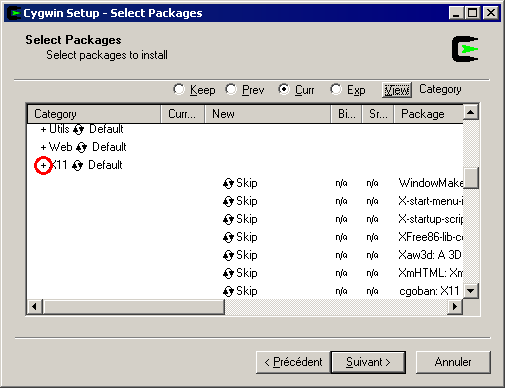Select the Prev radio button
The width and height of the screenshot is (505, 388).
(231, 89)
